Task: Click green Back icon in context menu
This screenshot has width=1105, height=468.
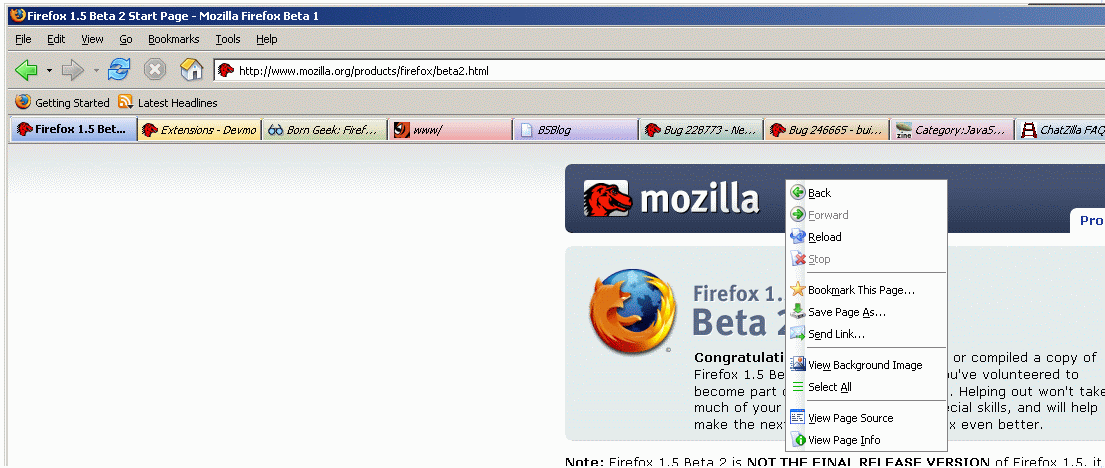Action: pyautogui.click(x=798, y=192)
